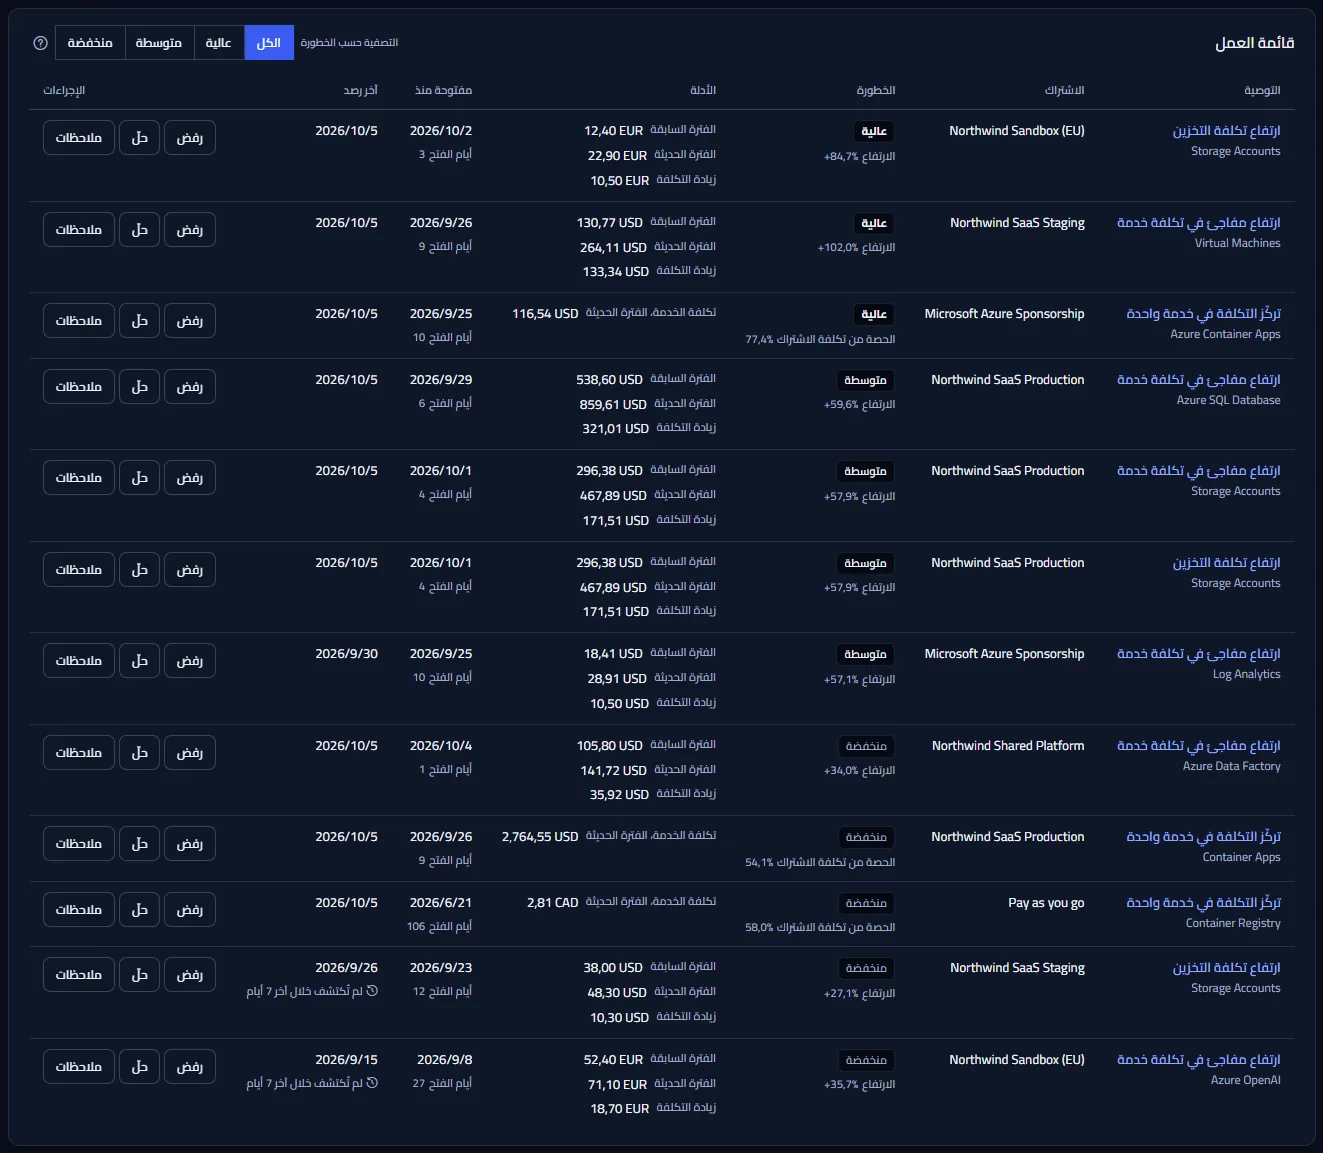Open ملاحظات for the Azure Container Apps row
The width and height of the screenshot is (1323, 1153).
(79, 321)
